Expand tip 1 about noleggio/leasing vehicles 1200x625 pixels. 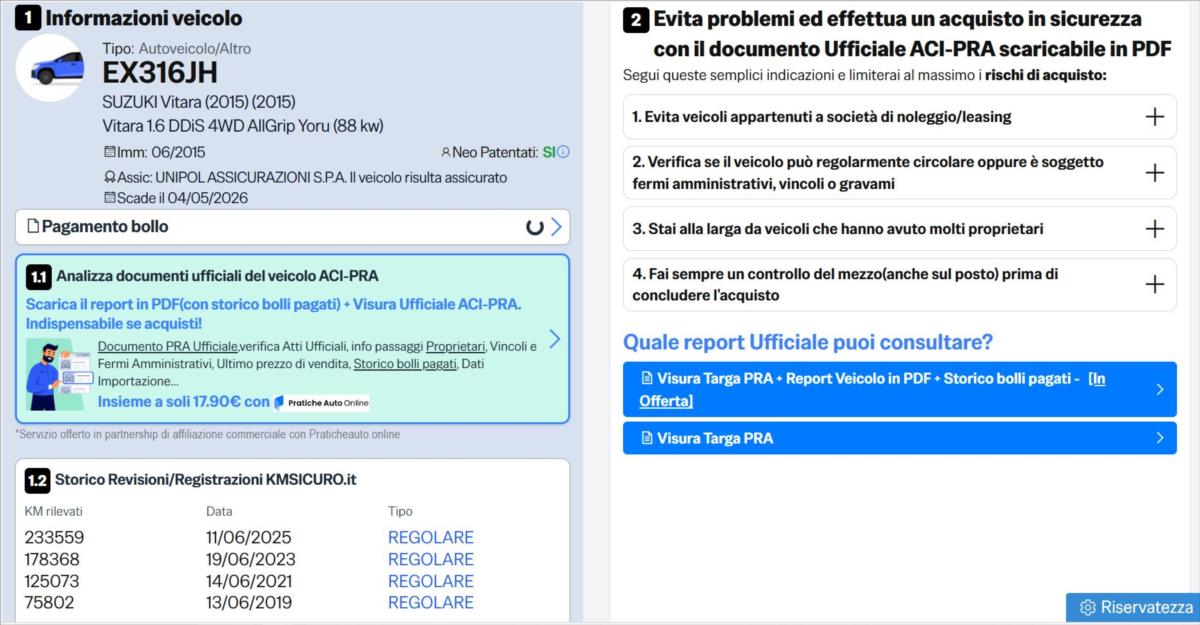click(x=1154, y=117)
